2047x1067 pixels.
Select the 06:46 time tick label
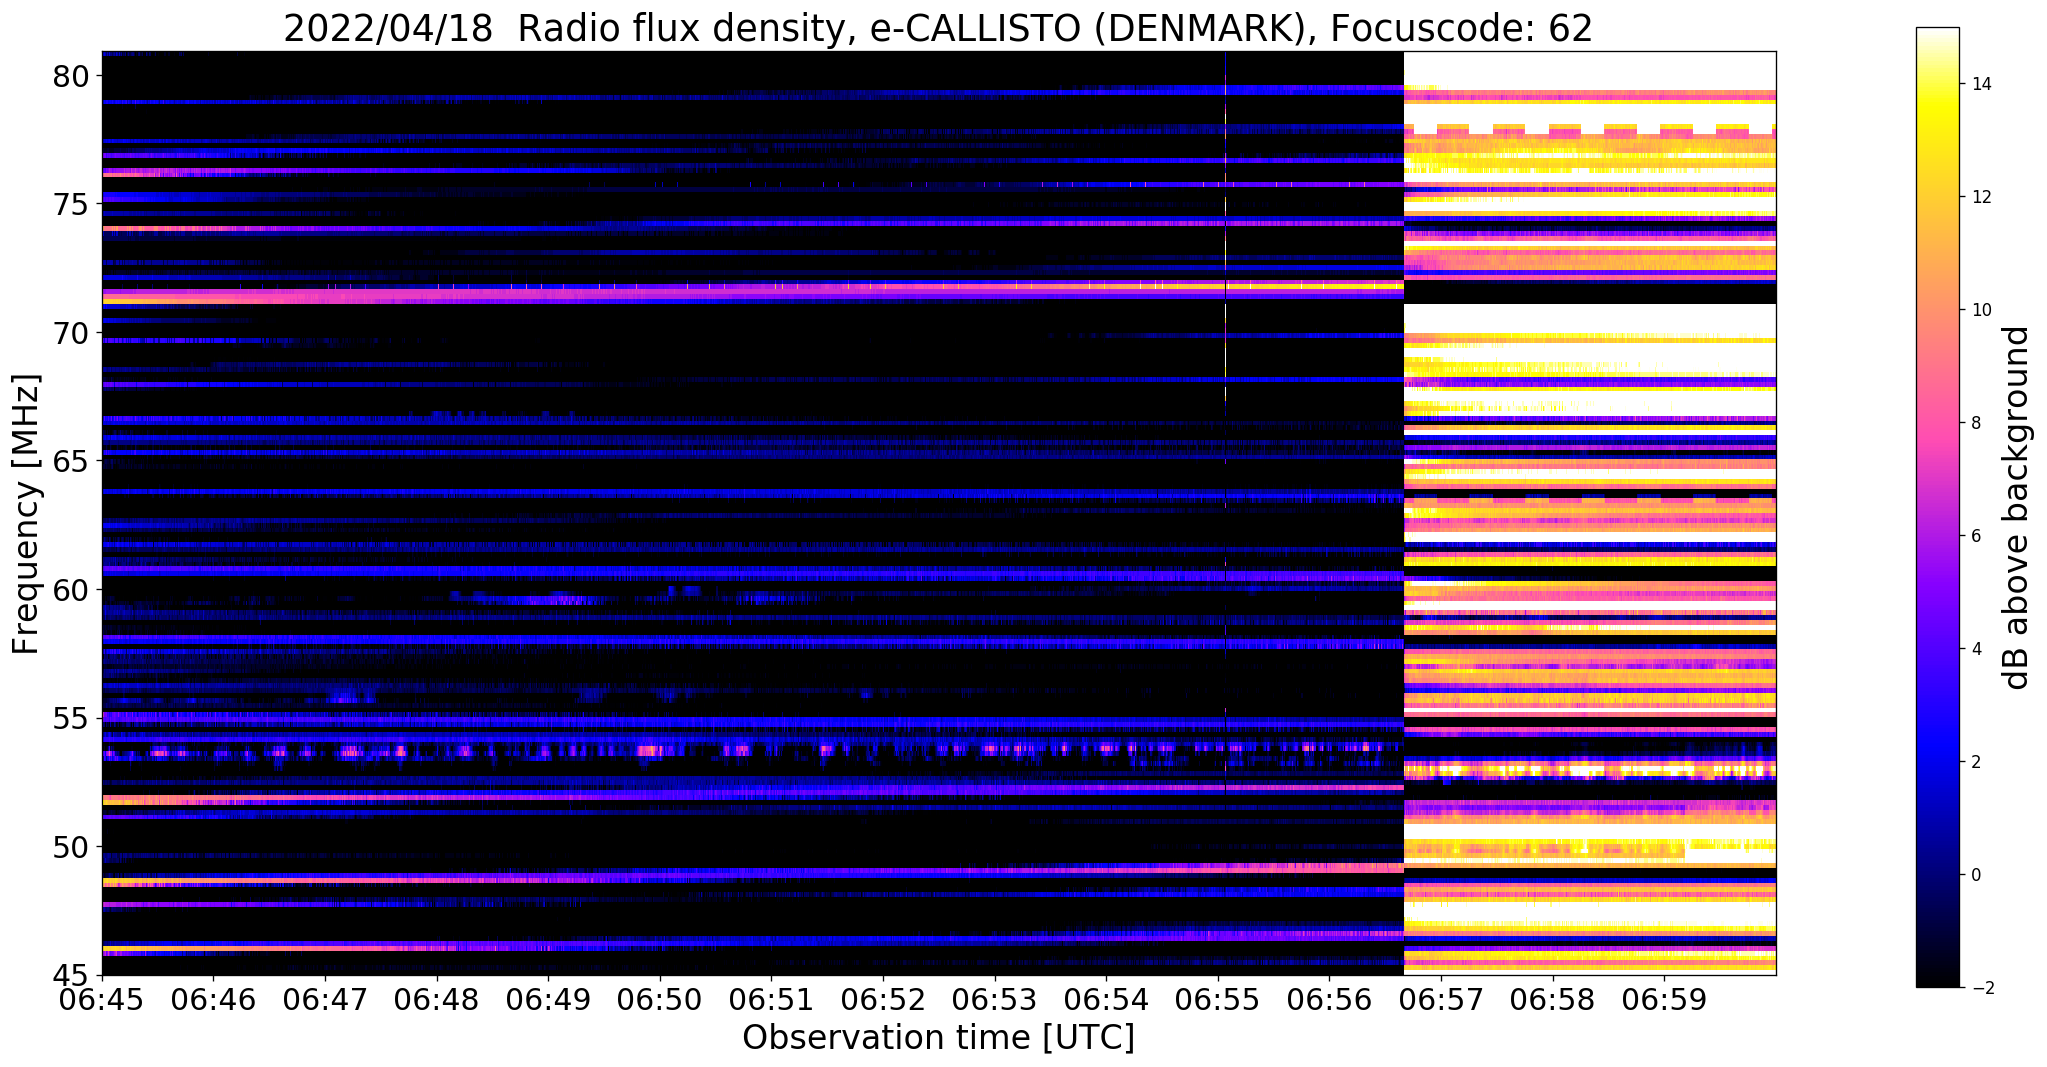(x=212, y=1000)
